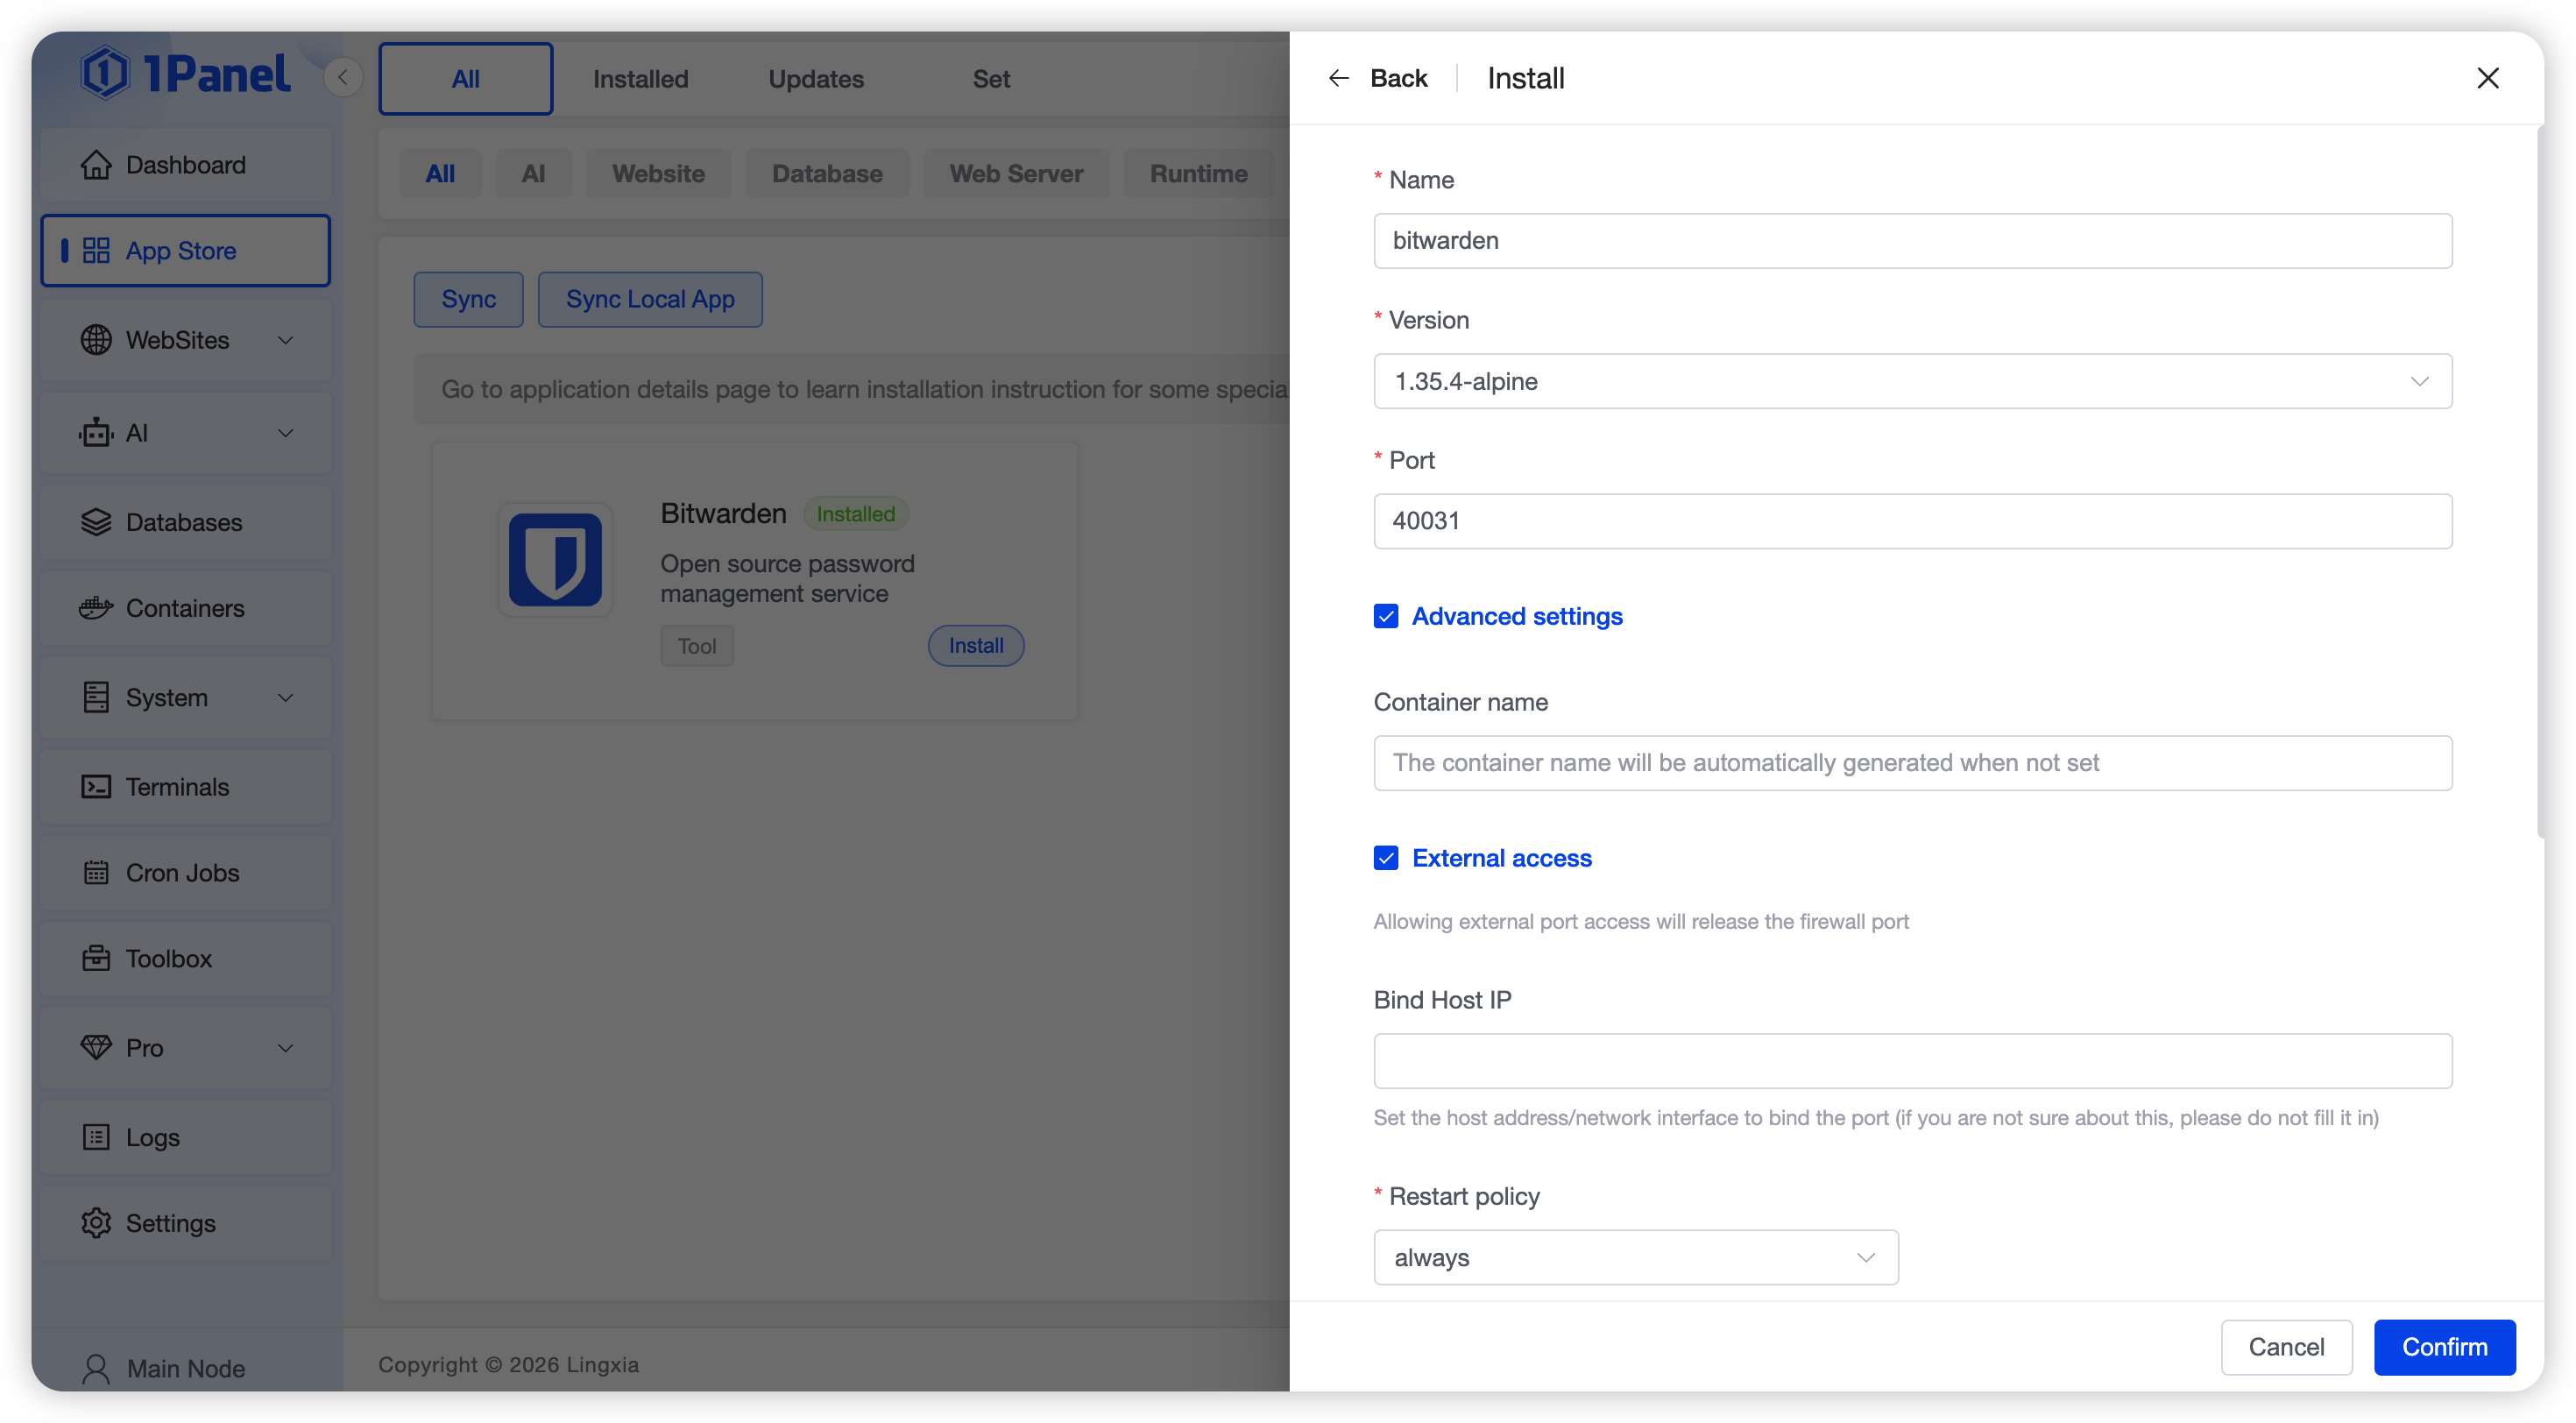This screenshot has width=2576, height=1423.
Task: Disable the External access checkbox
Action: [1386, 858]
